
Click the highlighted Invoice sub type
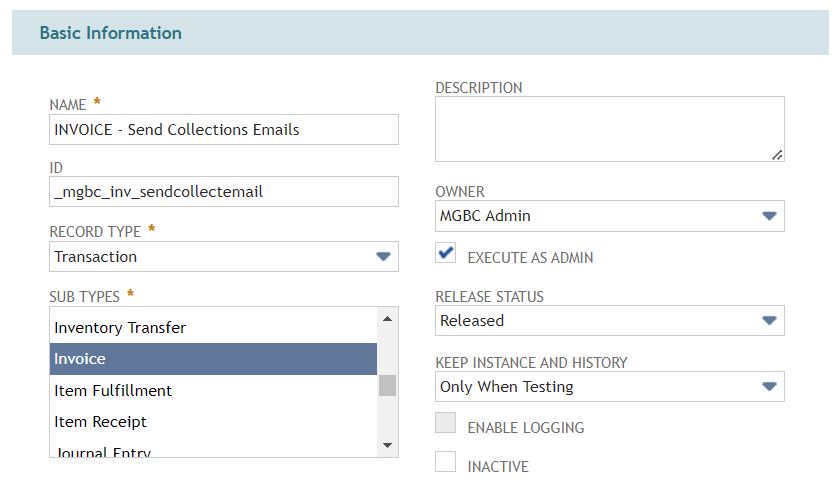214,359
